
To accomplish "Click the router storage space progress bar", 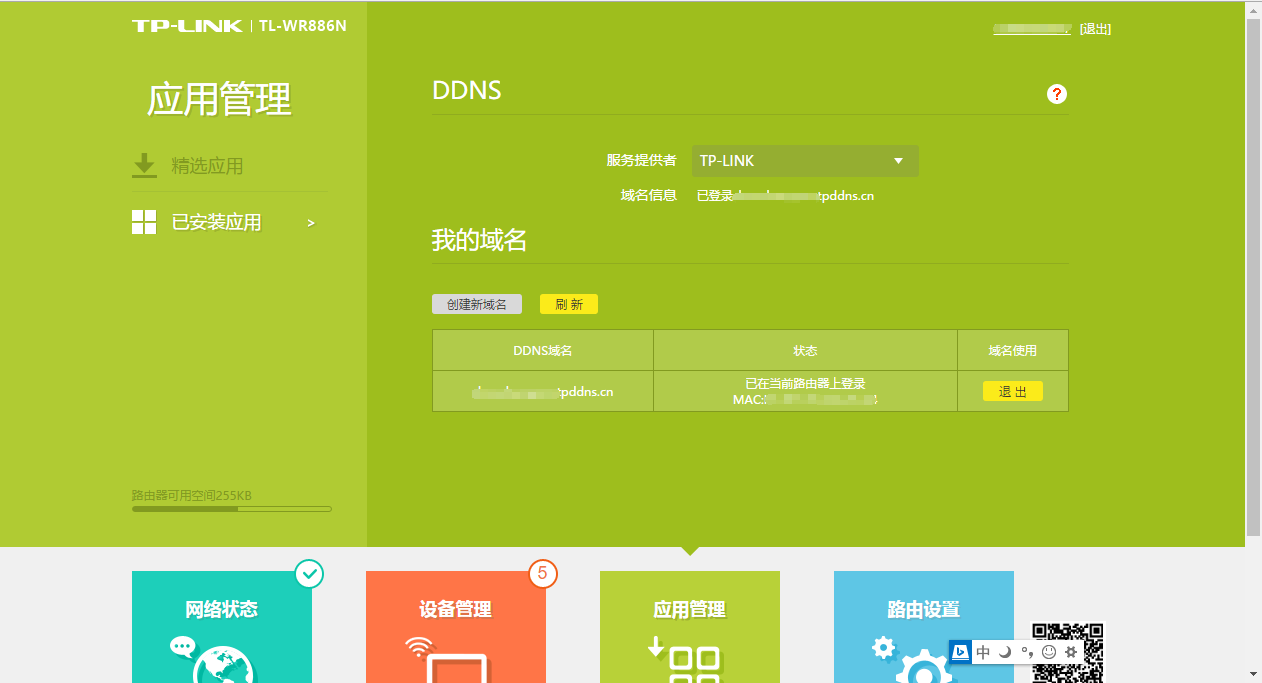I will (x=232, y=509).
